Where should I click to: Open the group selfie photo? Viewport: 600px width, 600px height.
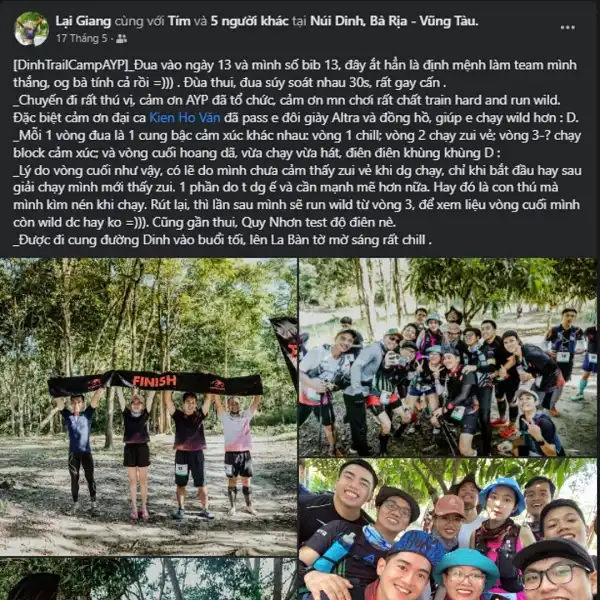pyautogui.click(x=447, y=529)
